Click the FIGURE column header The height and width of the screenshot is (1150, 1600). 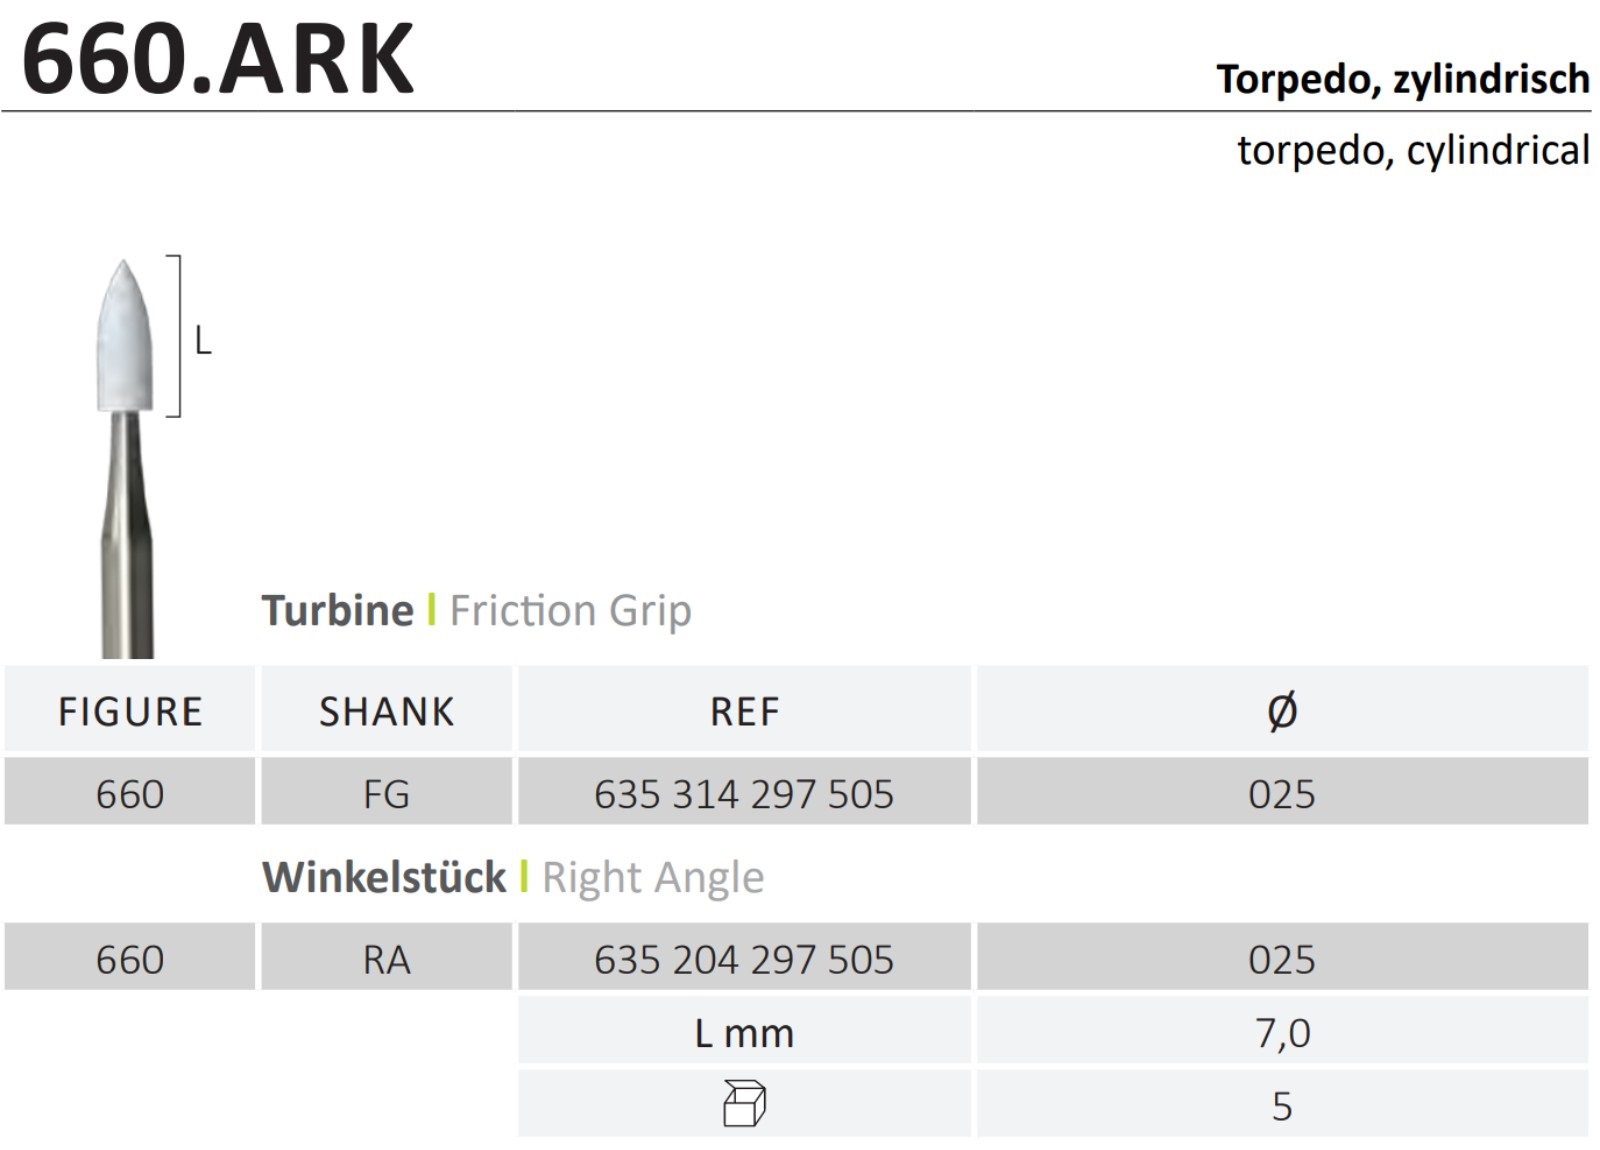(130, 711)
